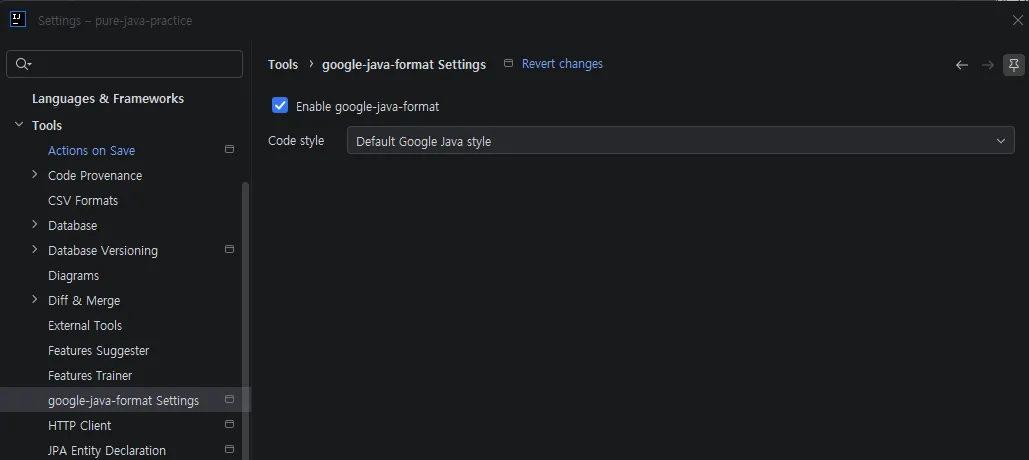Open the Database settings page
The height and width of the screenshot is (460, 1029).
coord(72,225)
